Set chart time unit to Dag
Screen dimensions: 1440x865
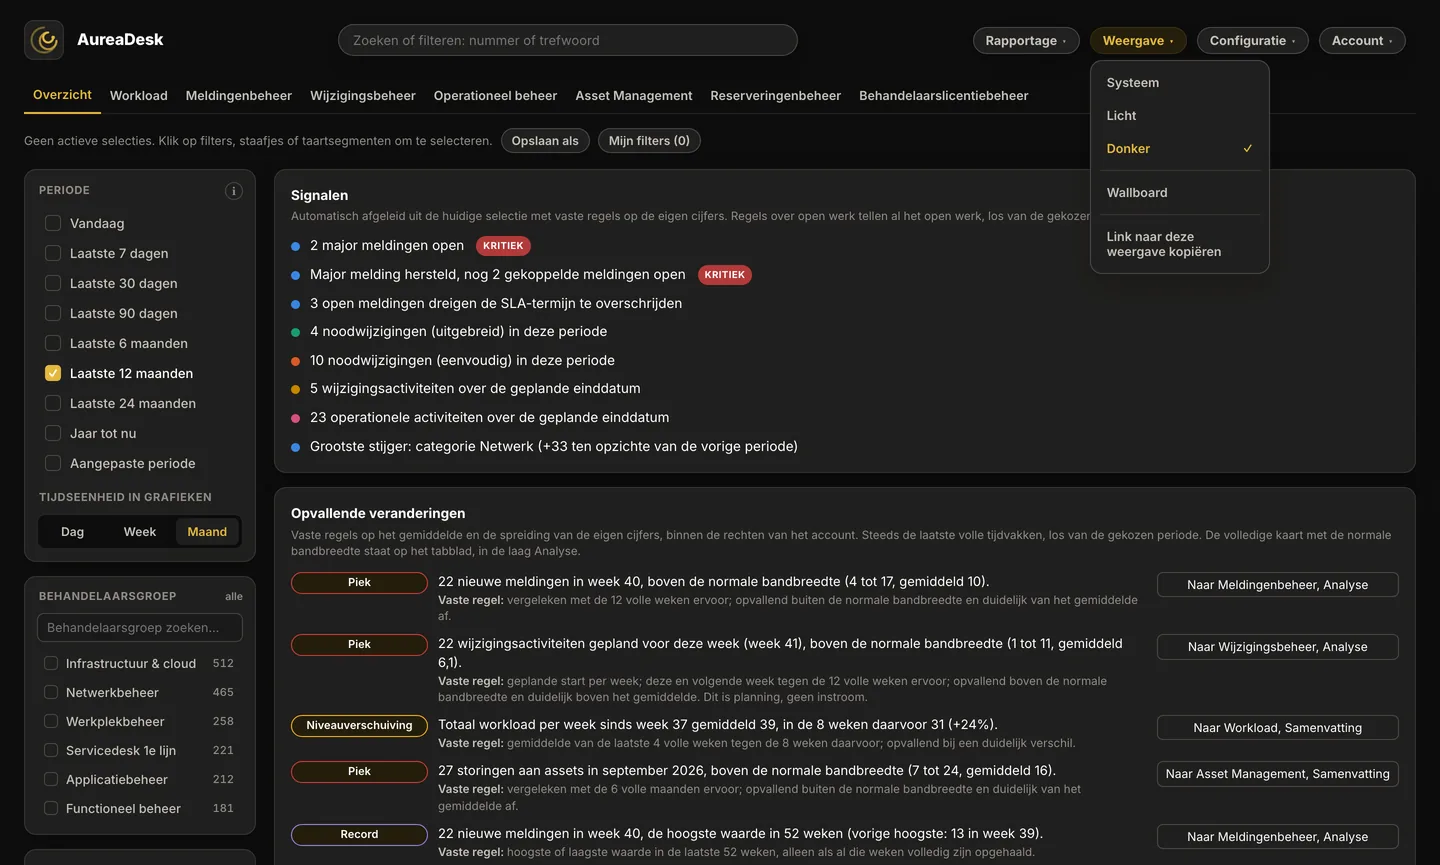73,532
